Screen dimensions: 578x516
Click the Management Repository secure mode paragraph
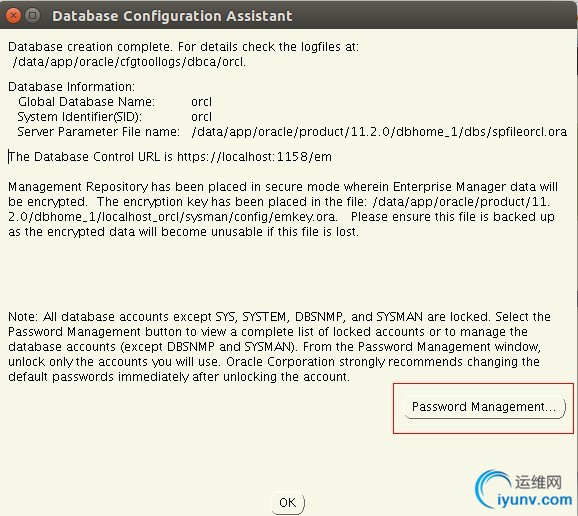(x=283, y=209)
